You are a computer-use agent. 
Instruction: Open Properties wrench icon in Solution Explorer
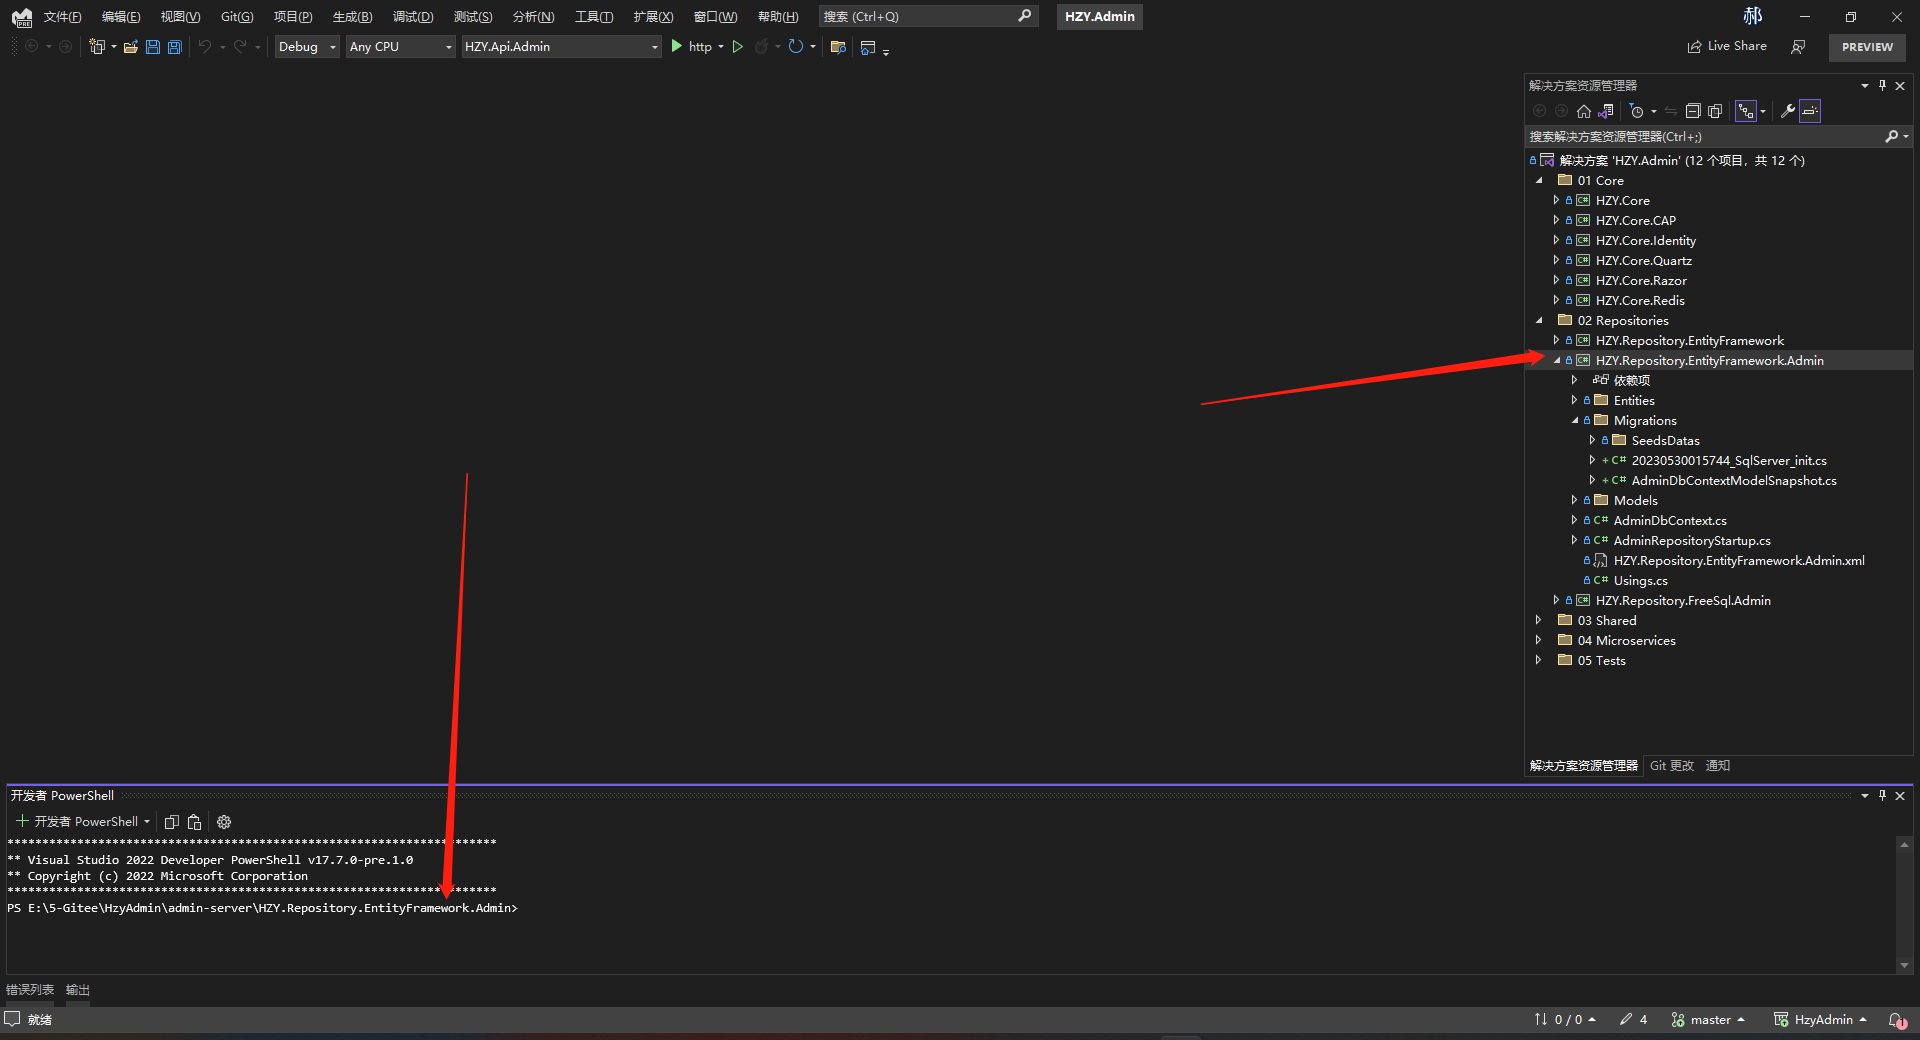click(1788, 111)
